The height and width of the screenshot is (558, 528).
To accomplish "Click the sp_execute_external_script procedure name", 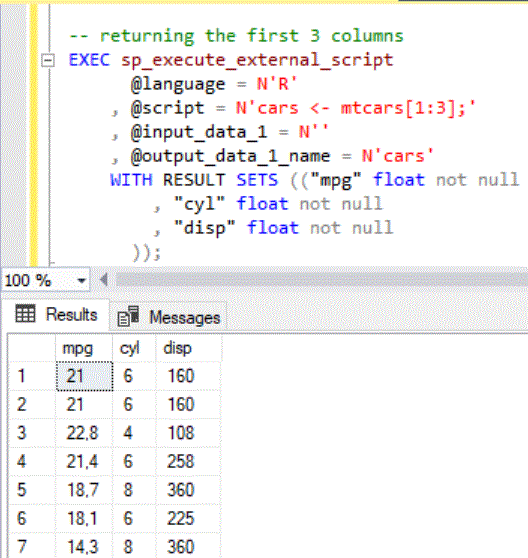I will 257,60.
